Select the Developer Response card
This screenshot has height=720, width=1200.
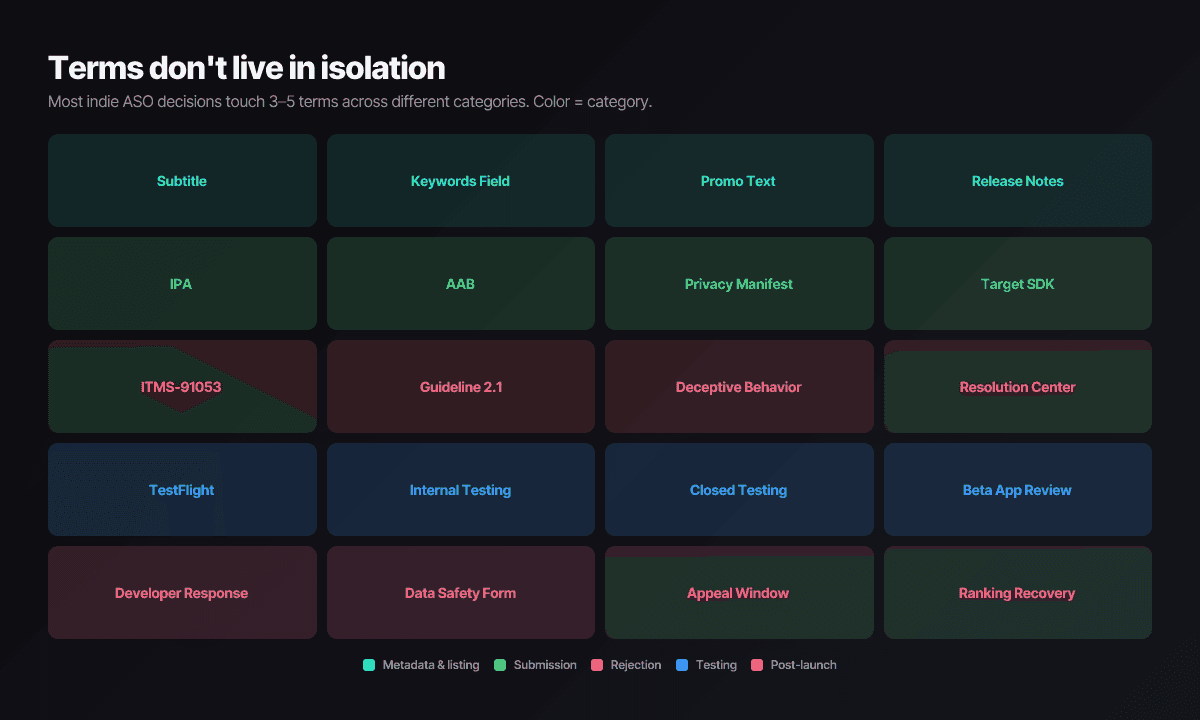tap(182, 593)
